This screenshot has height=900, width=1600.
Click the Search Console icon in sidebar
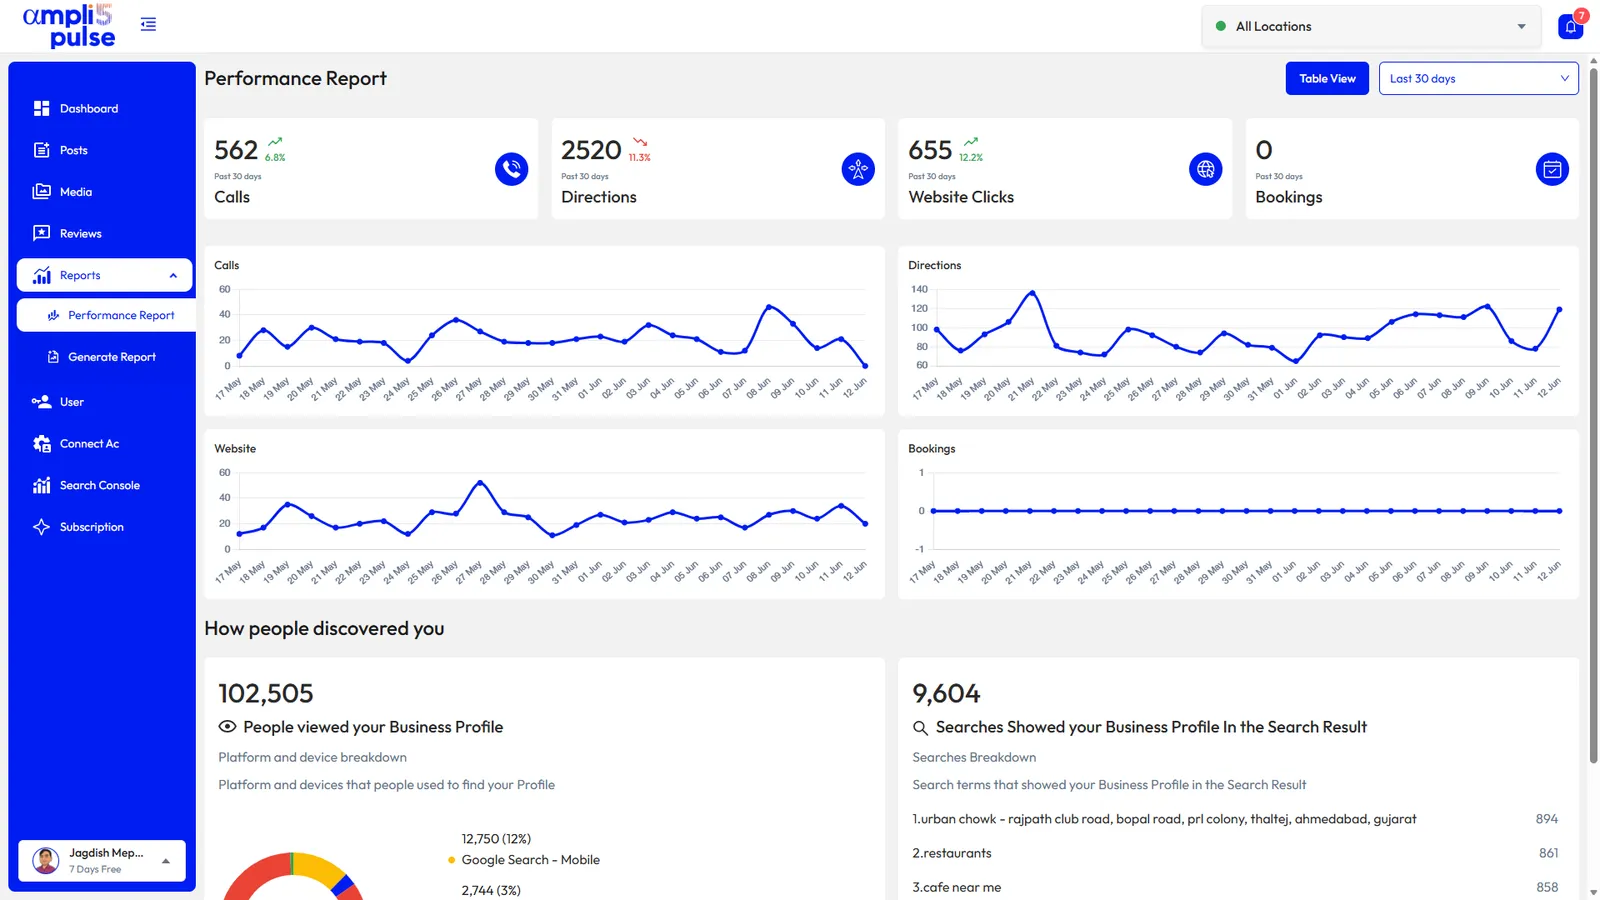point(41,485)
